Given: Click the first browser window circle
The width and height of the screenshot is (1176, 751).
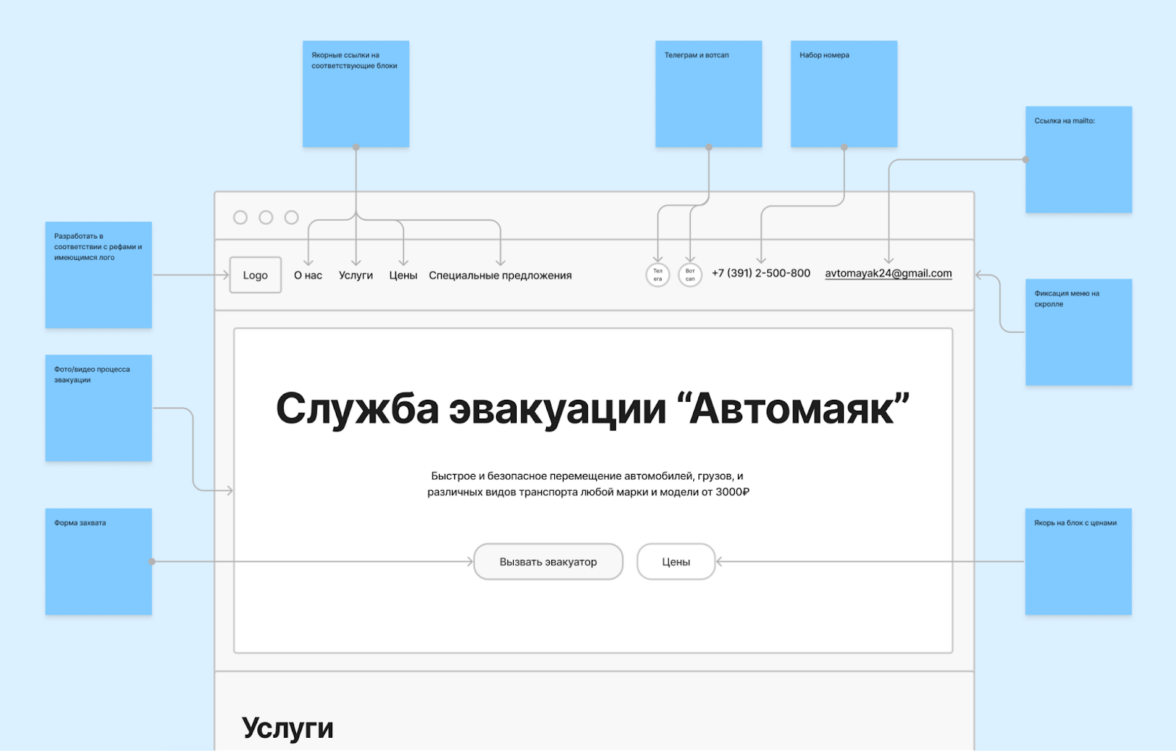Looking at the screenshot, I should tap(240, 217).
